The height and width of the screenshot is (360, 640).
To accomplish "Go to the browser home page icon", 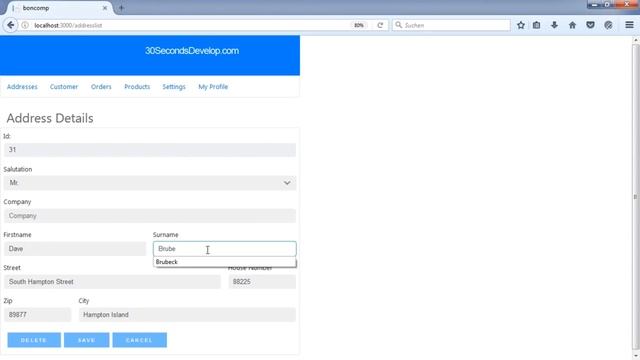I will [x=572, y=25].
